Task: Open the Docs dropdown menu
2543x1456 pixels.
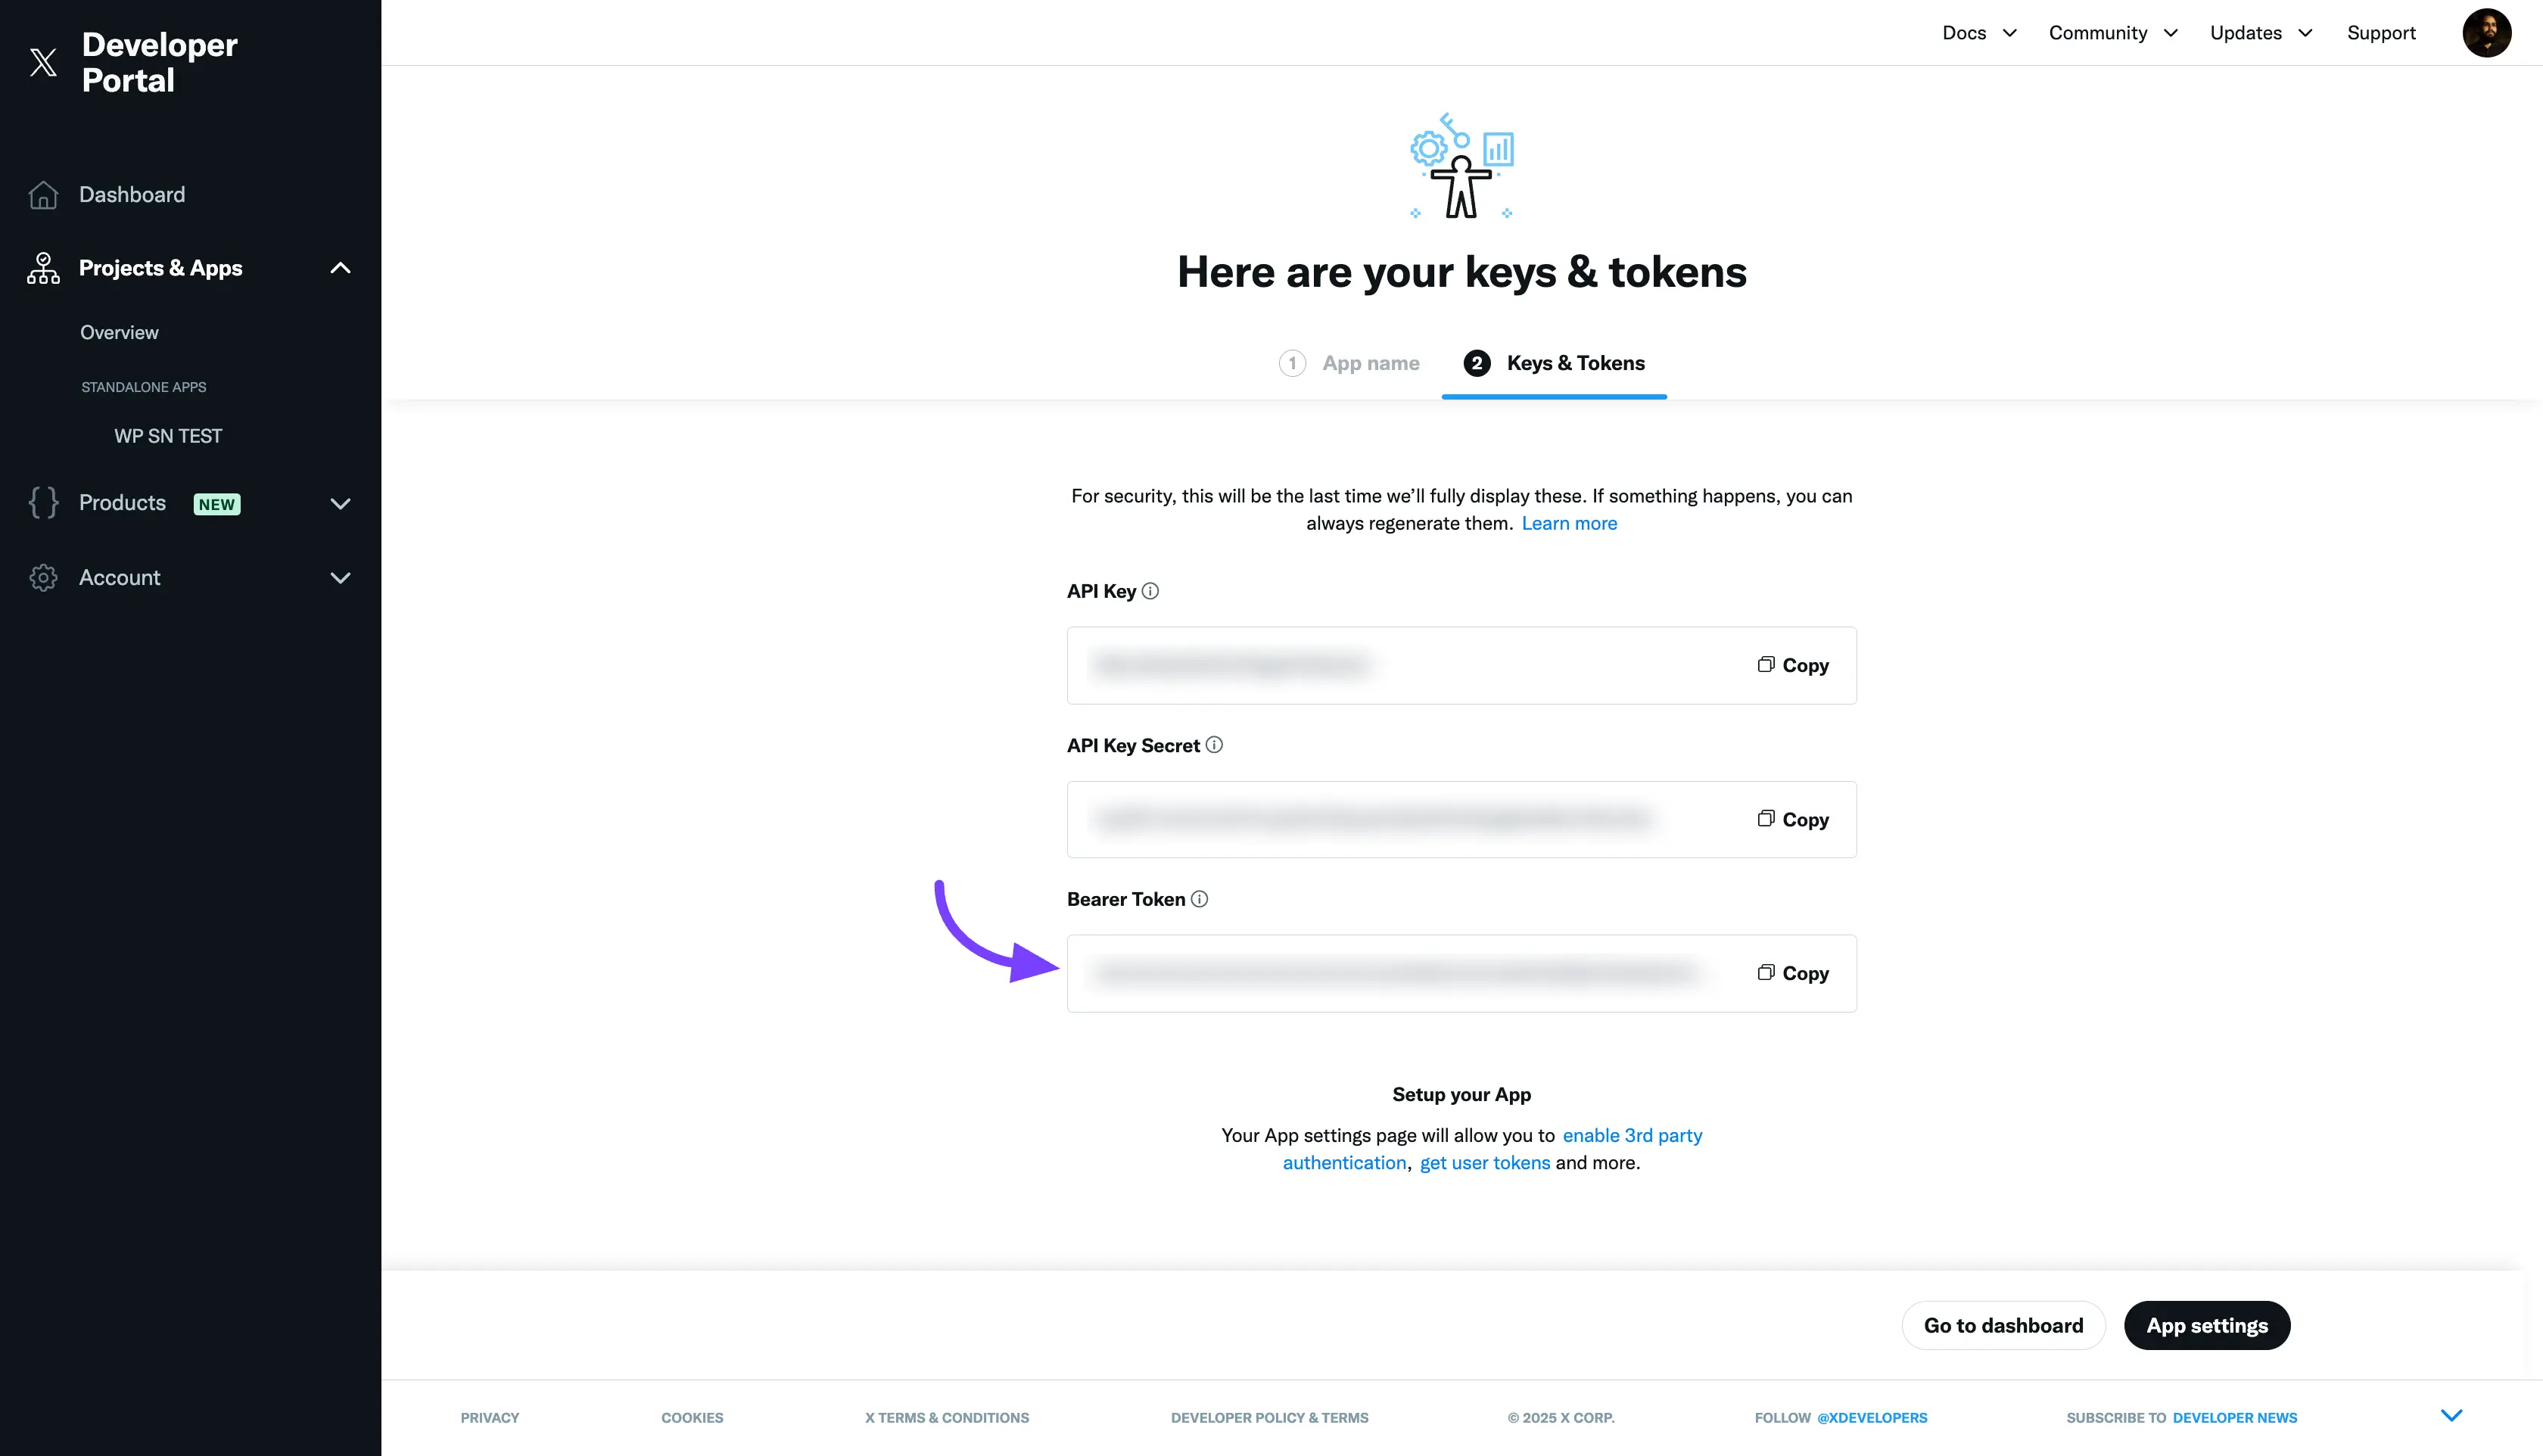Action: (1978, 33)
